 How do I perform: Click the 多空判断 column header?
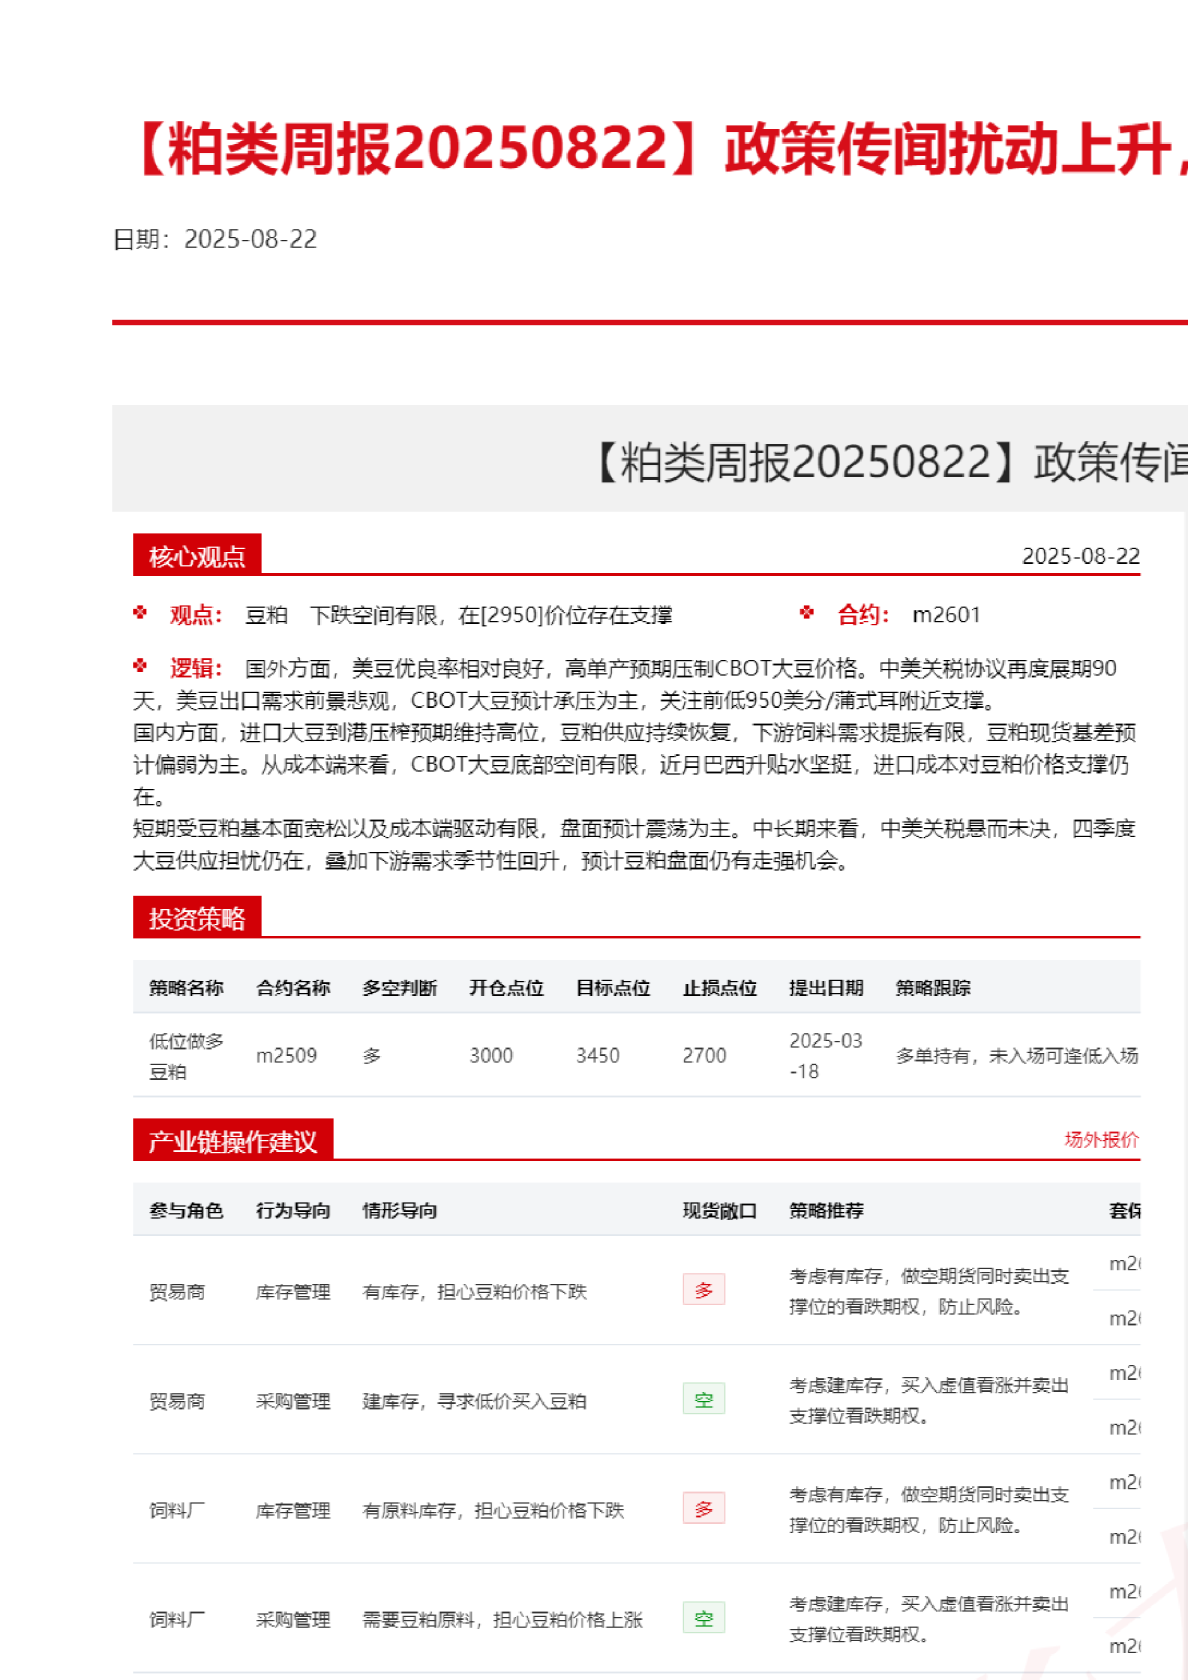399,988
